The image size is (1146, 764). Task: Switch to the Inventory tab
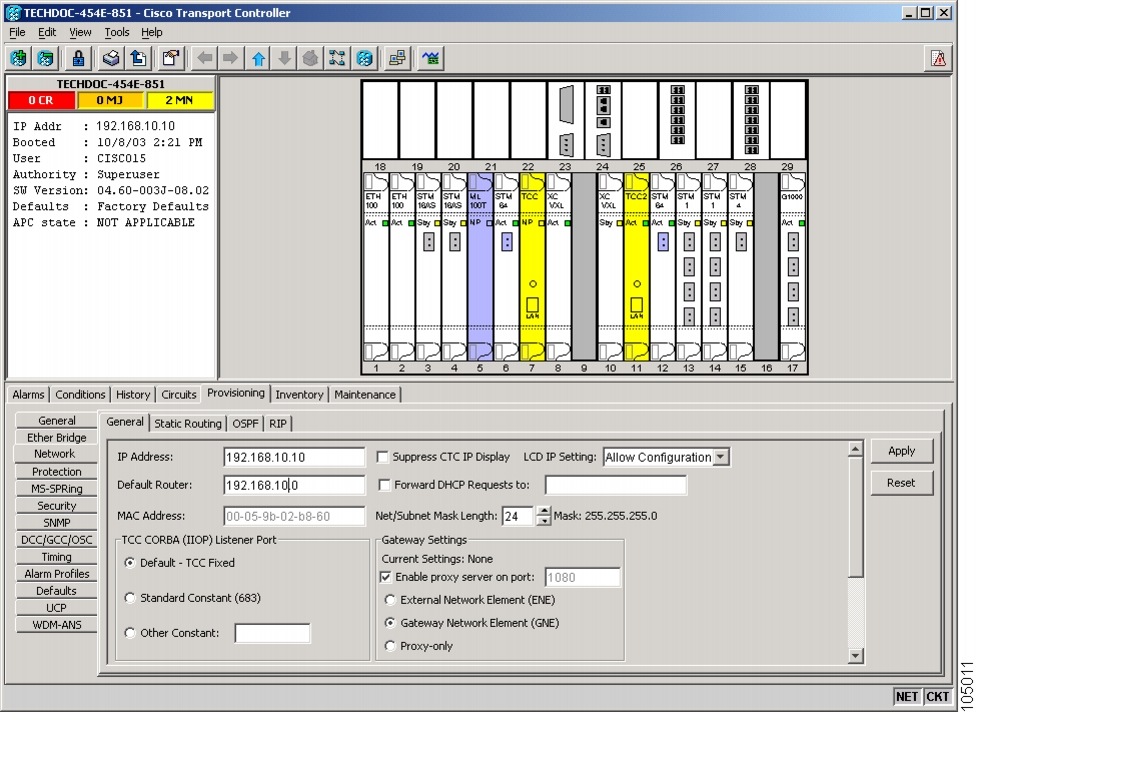(x=299, y=395)
